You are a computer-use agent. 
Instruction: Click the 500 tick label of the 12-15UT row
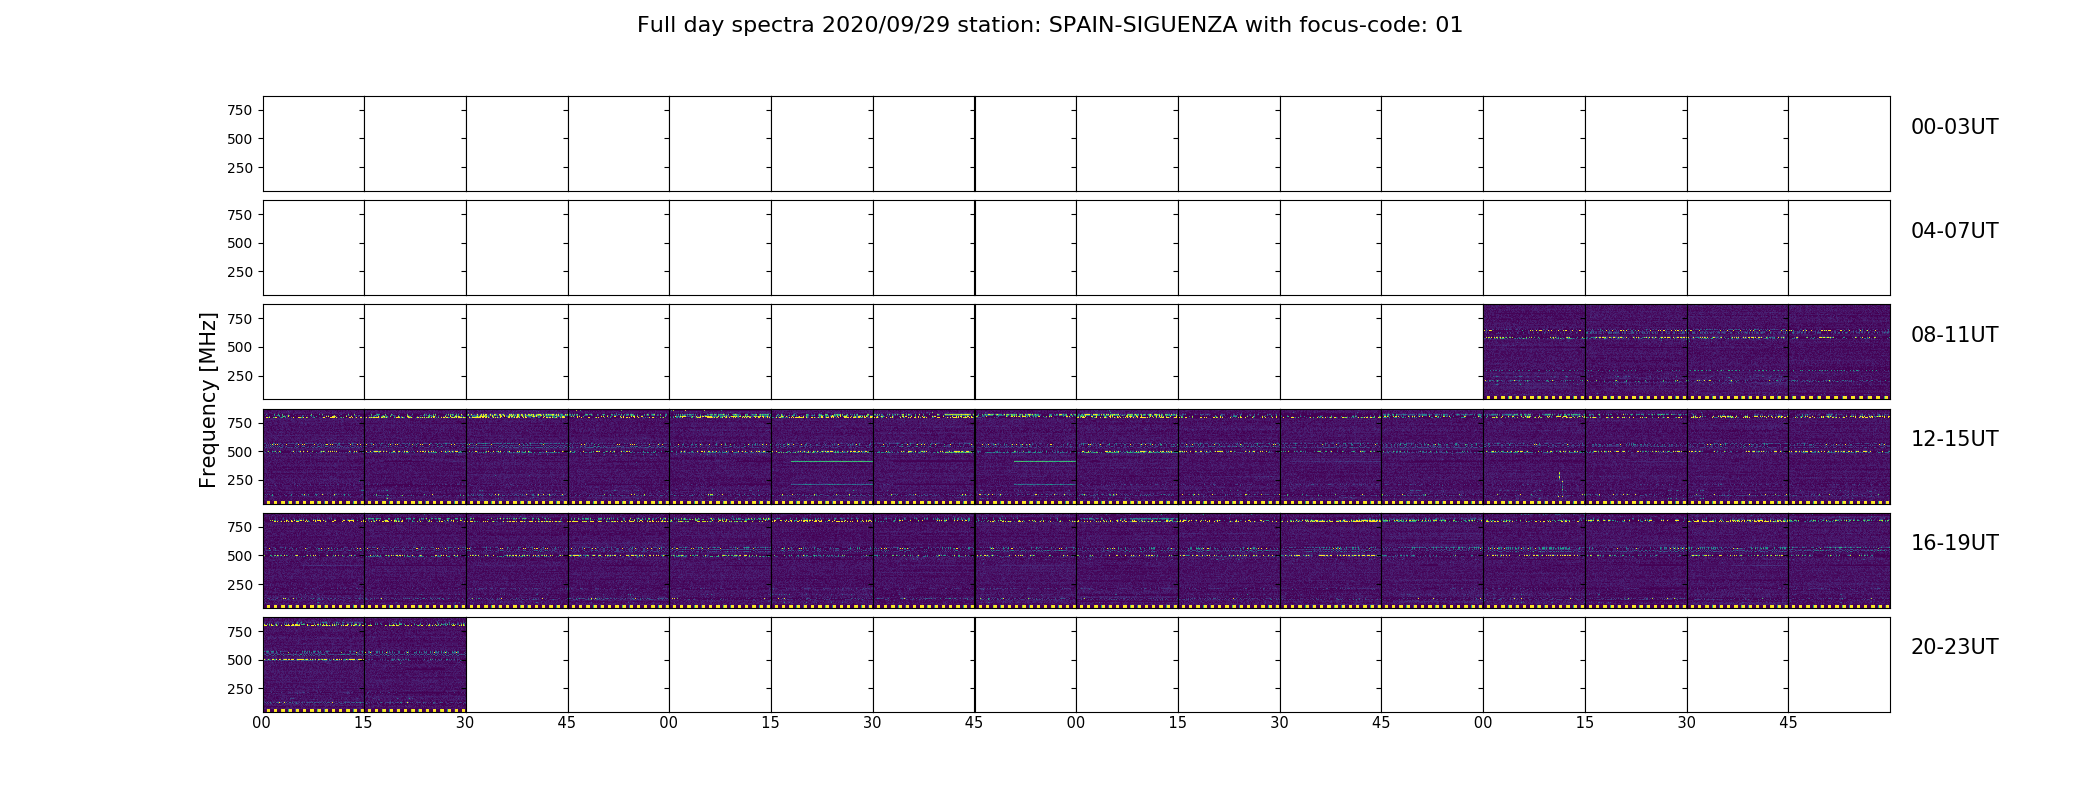(240, 452)
